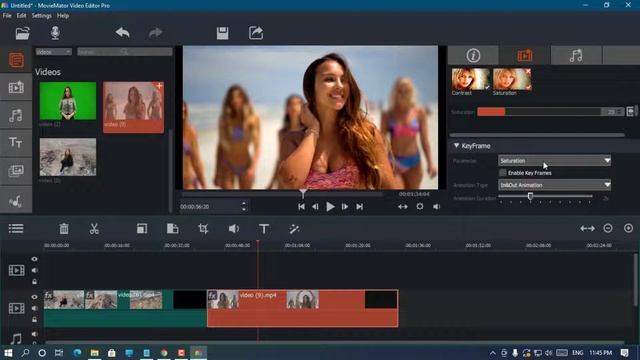The height and width of the screenshot is (360, 640).
Task: Click the preview fullscreen zoom icon
Action: 420,207
